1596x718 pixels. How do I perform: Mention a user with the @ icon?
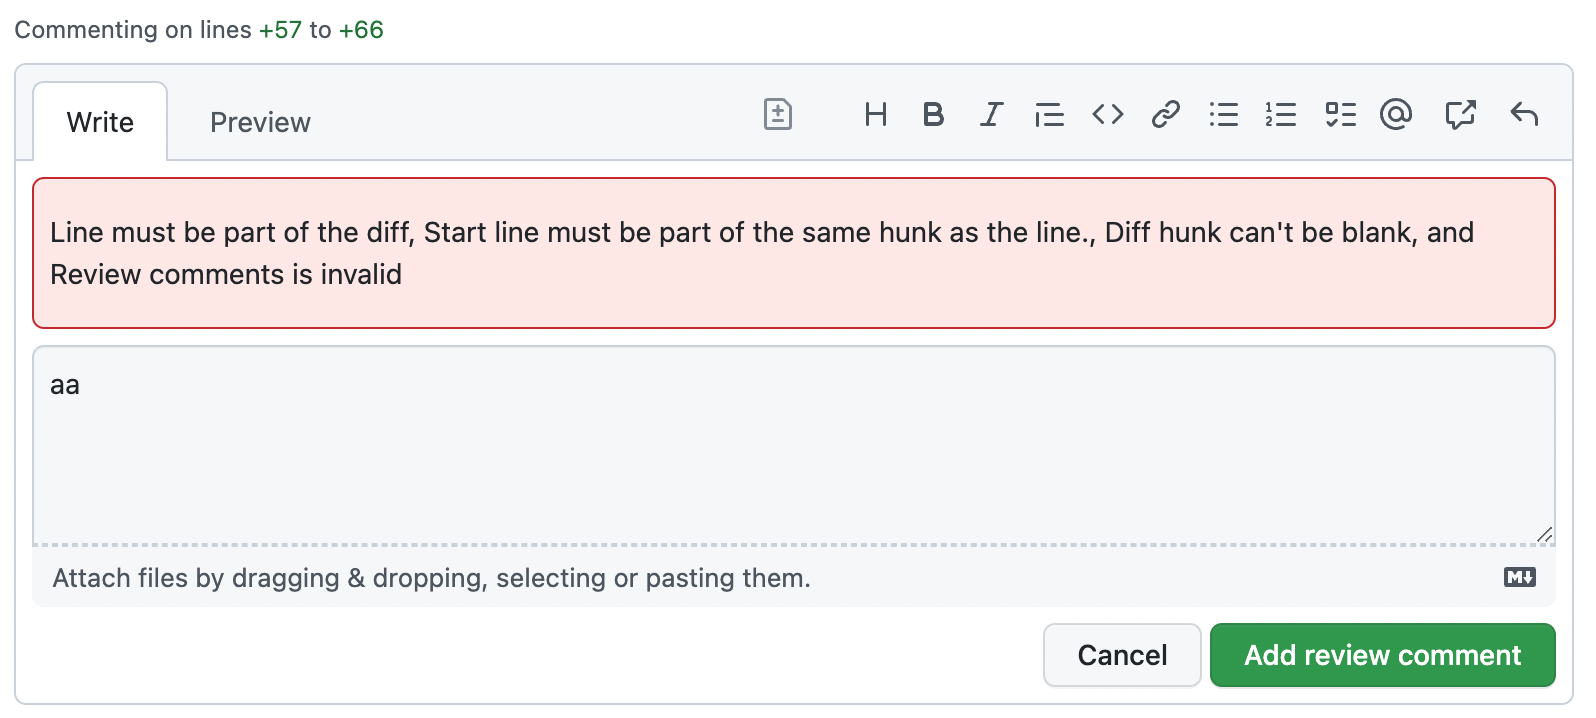[x=1396, y=115]
